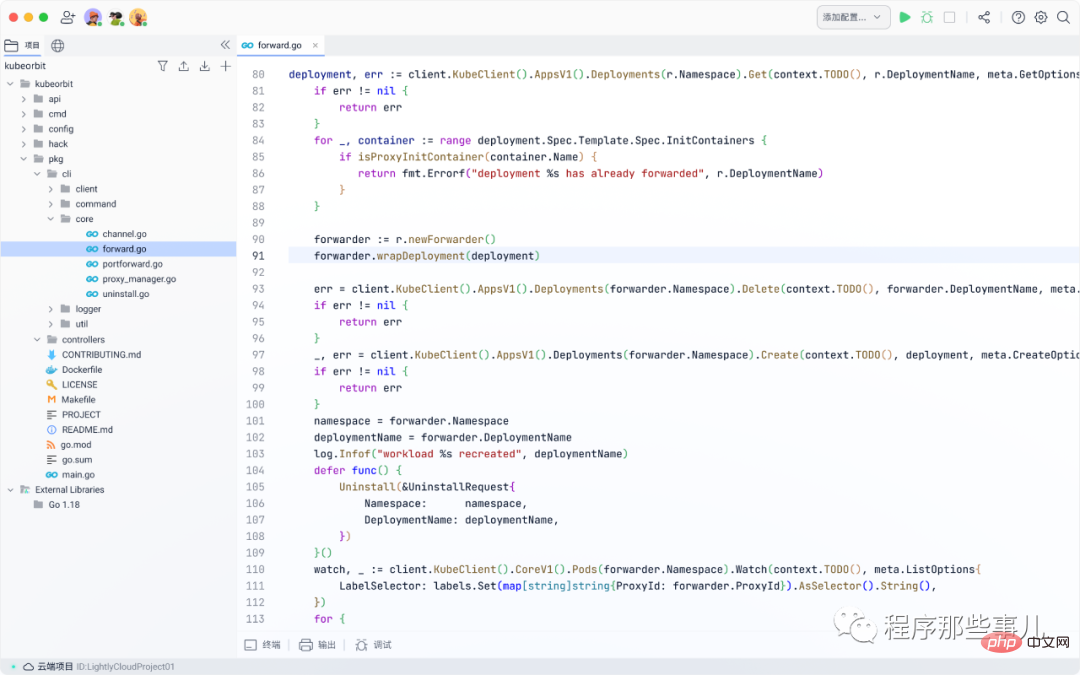1080x675 pixels.
Task: Close the forward.go tab
Action: pyautogui.click(x=315, y=45)
